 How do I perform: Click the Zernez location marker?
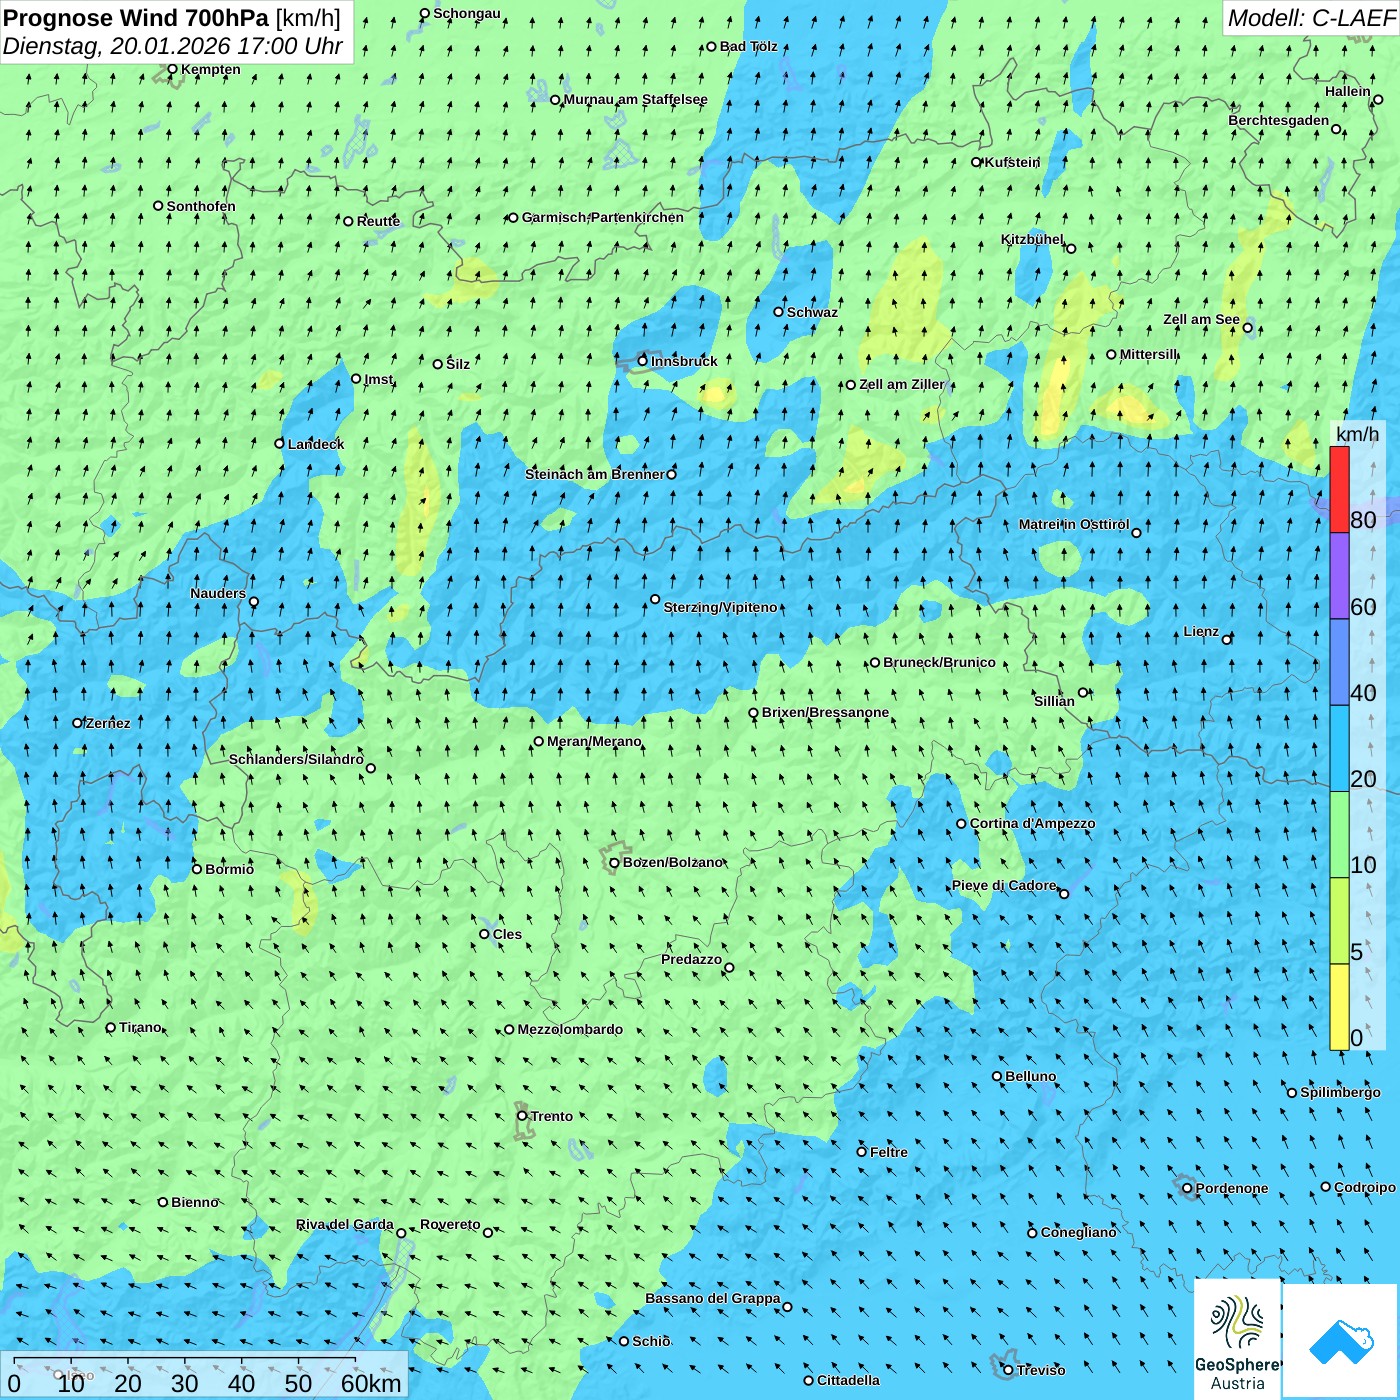click(x=78, y=722)
